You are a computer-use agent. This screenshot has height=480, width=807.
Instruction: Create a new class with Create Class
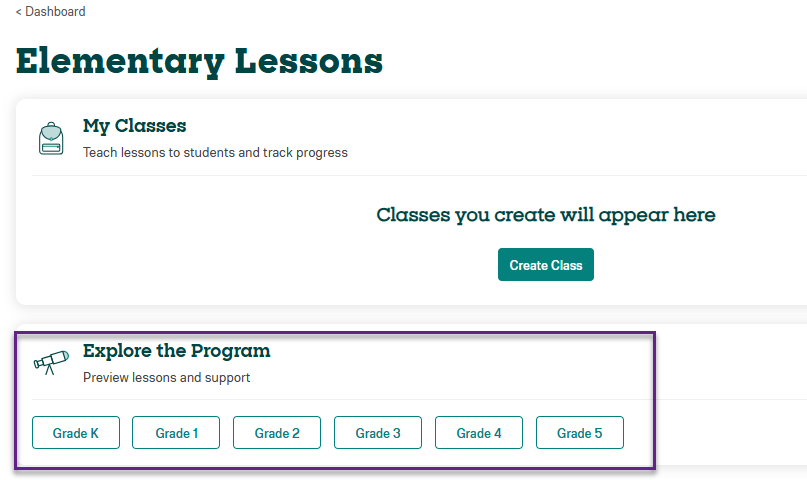click(x=546, y=264)
